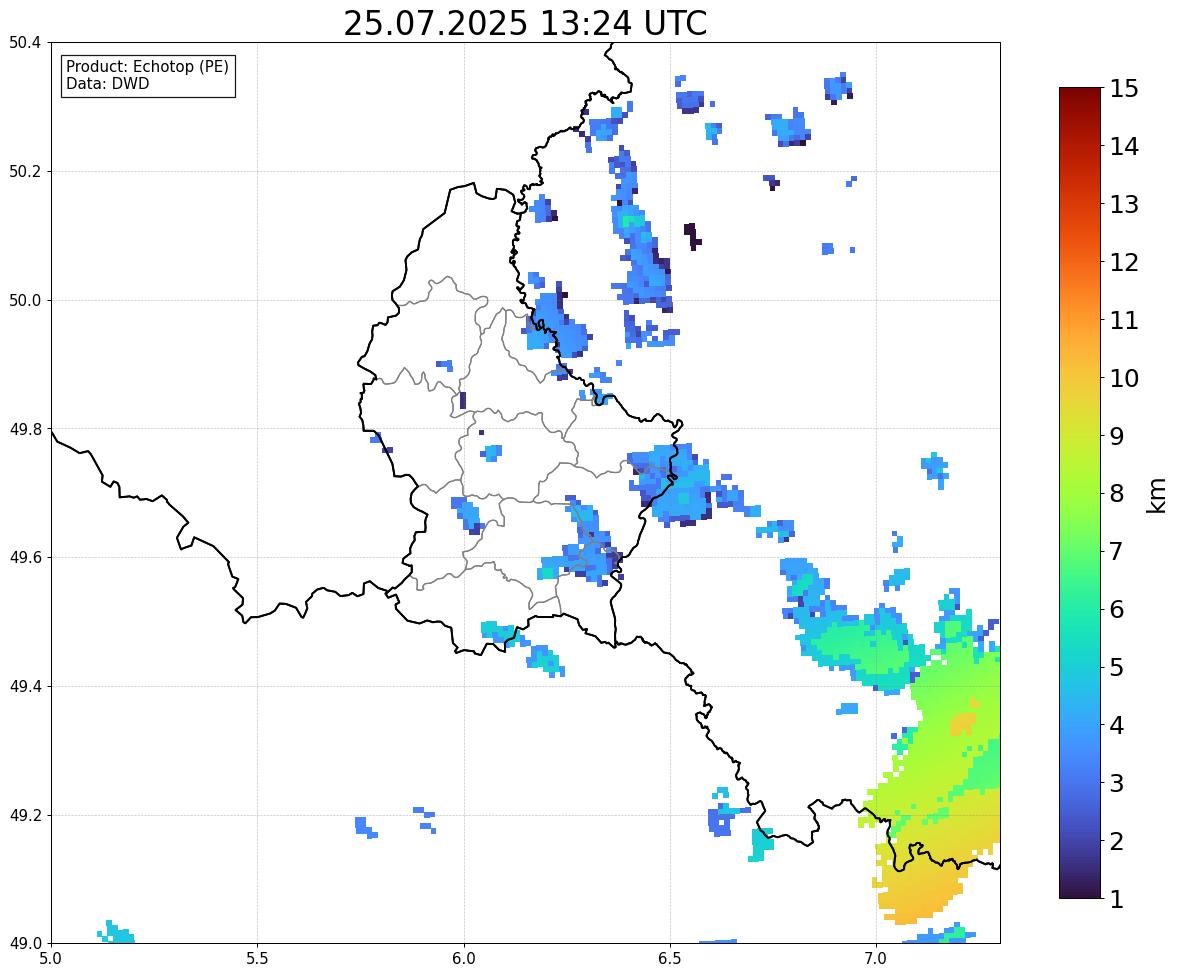Screen dimensions: 1178x976
Task: Click latitude axis label 49.0
Action: coord(25,944)
